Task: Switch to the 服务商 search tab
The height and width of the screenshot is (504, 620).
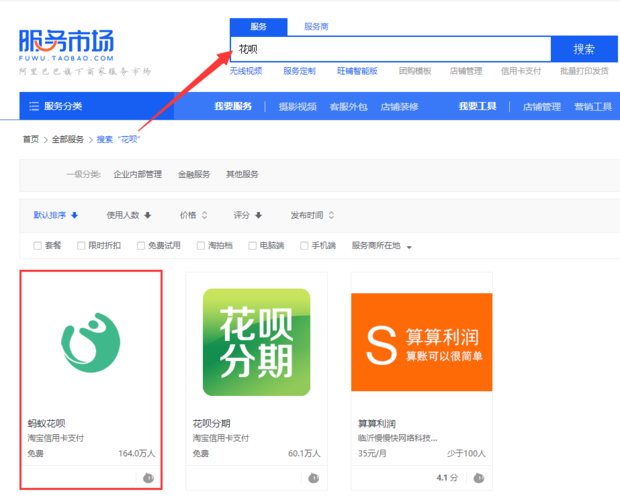Action: point(316,26)
